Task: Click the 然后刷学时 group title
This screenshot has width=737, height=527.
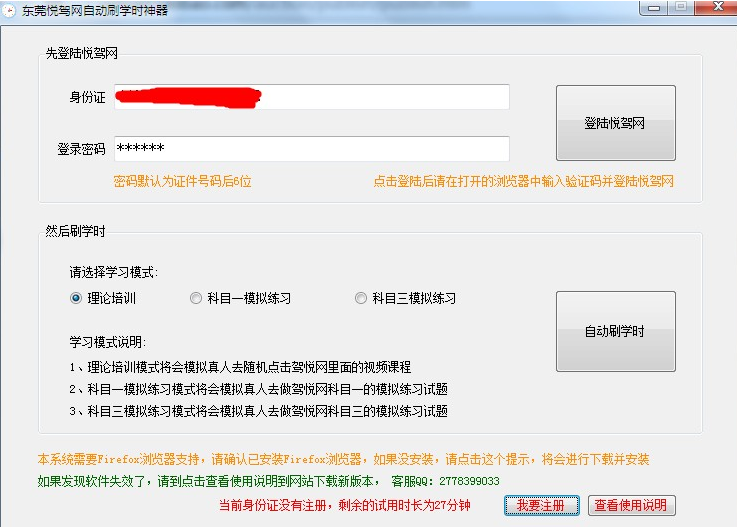Action: (75, 231)
